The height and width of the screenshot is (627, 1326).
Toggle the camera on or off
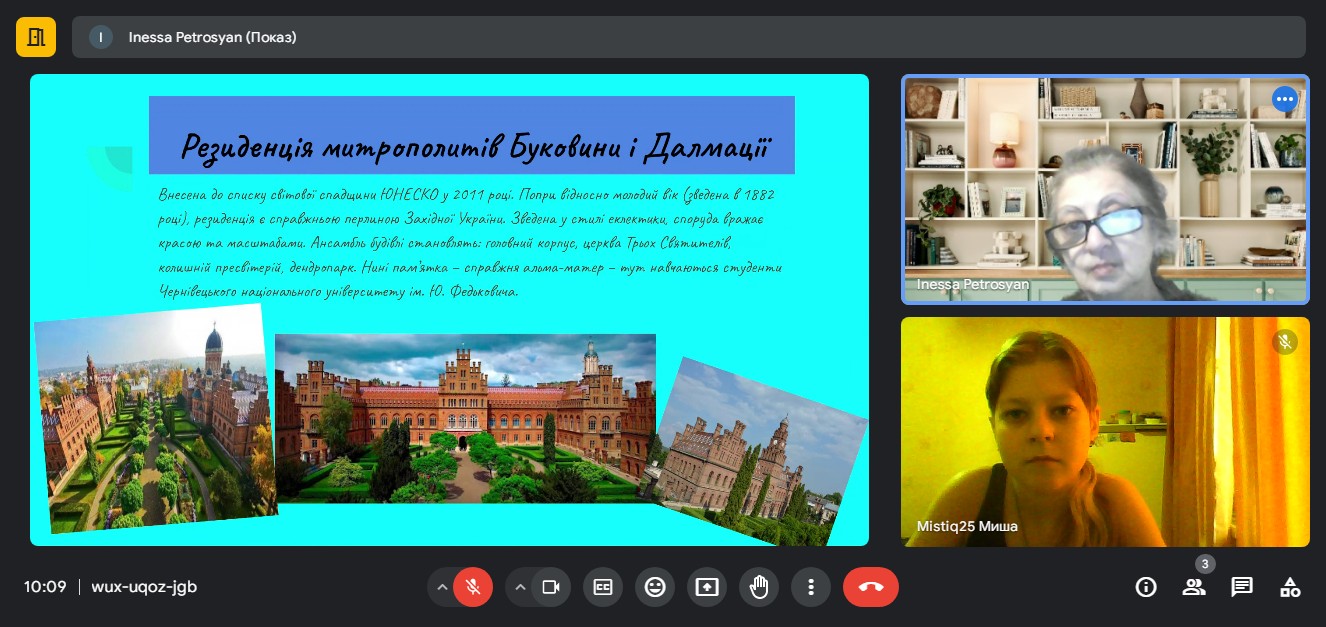pyautogui.click(x=550, y=587)
